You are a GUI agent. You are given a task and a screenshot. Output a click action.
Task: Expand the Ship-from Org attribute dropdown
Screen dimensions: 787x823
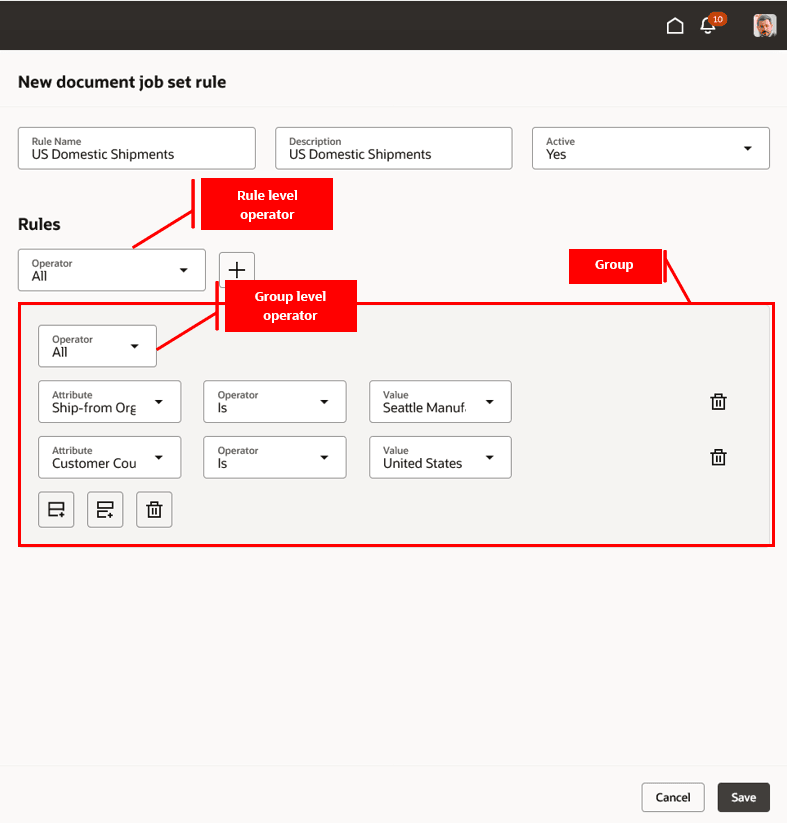pos(110,402)
